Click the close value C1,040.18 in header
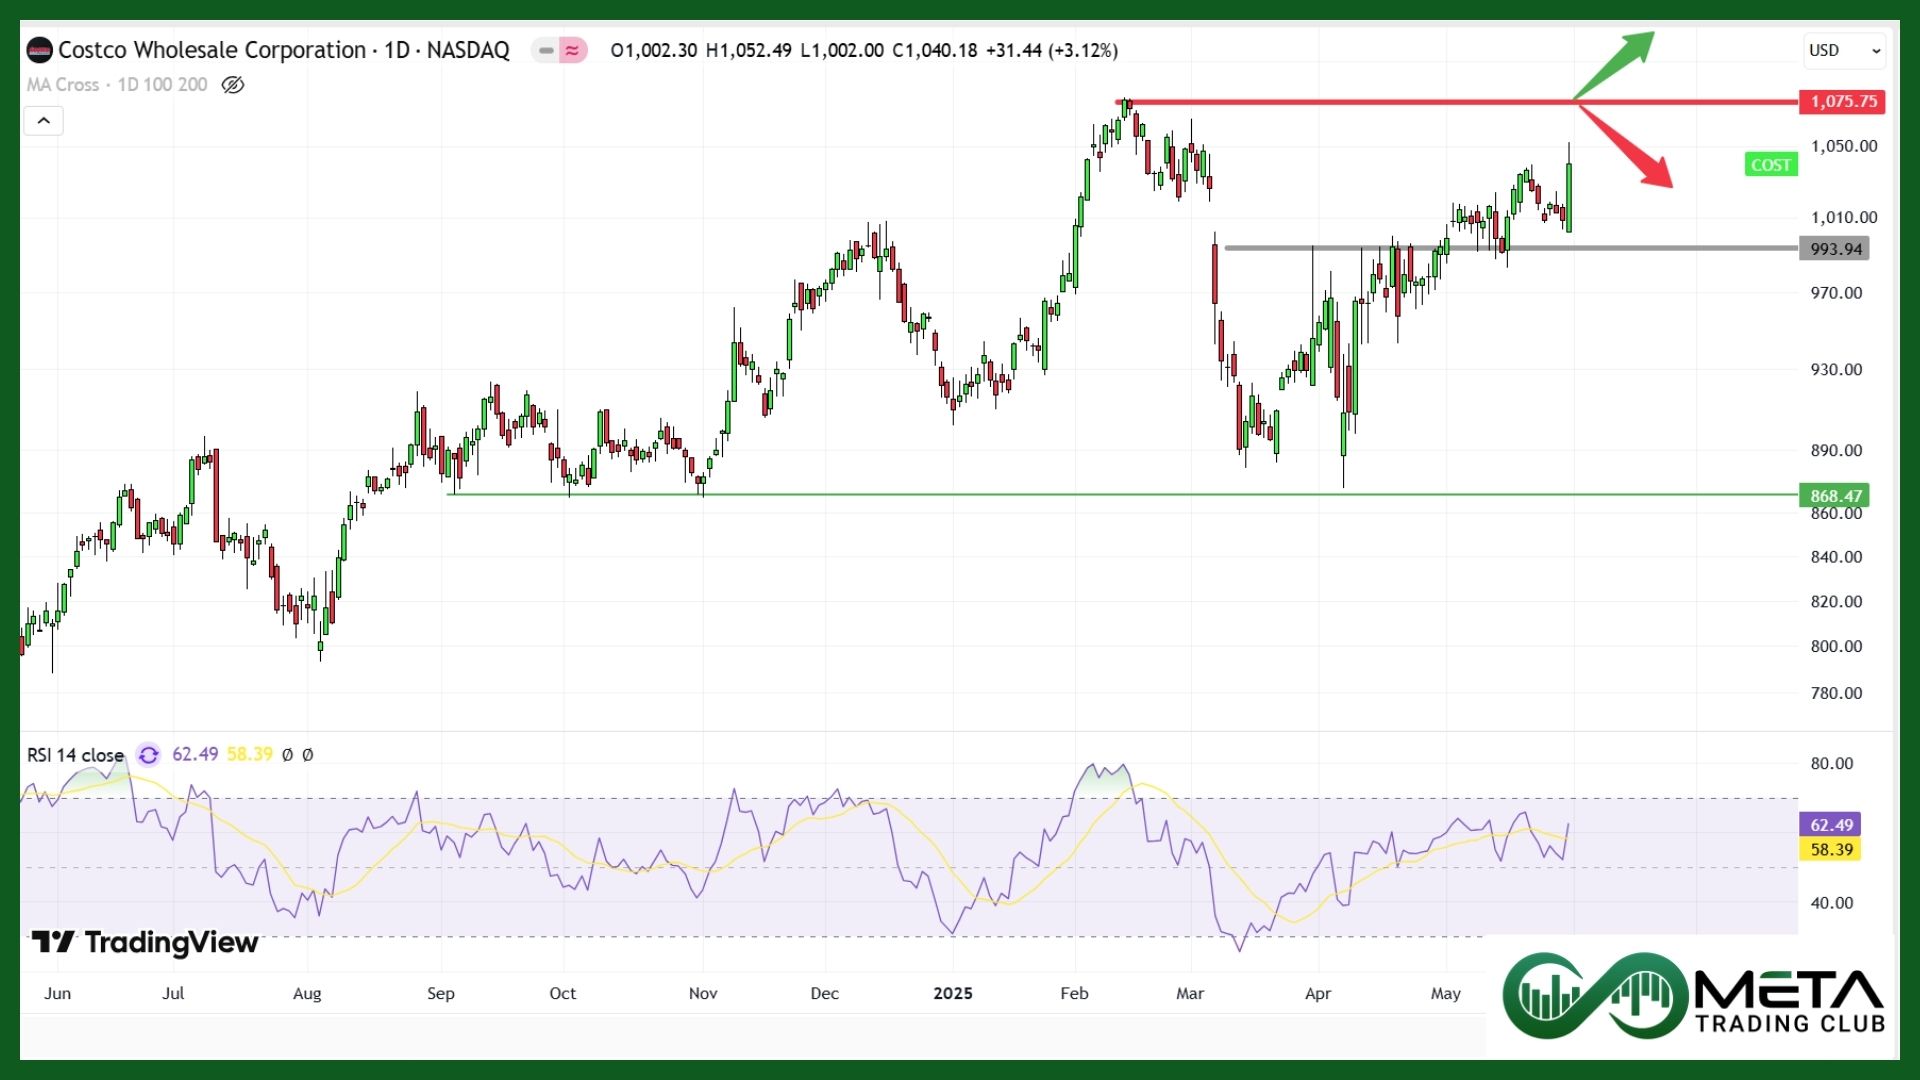1920x1080 pixels. click(x=934, y=50)
